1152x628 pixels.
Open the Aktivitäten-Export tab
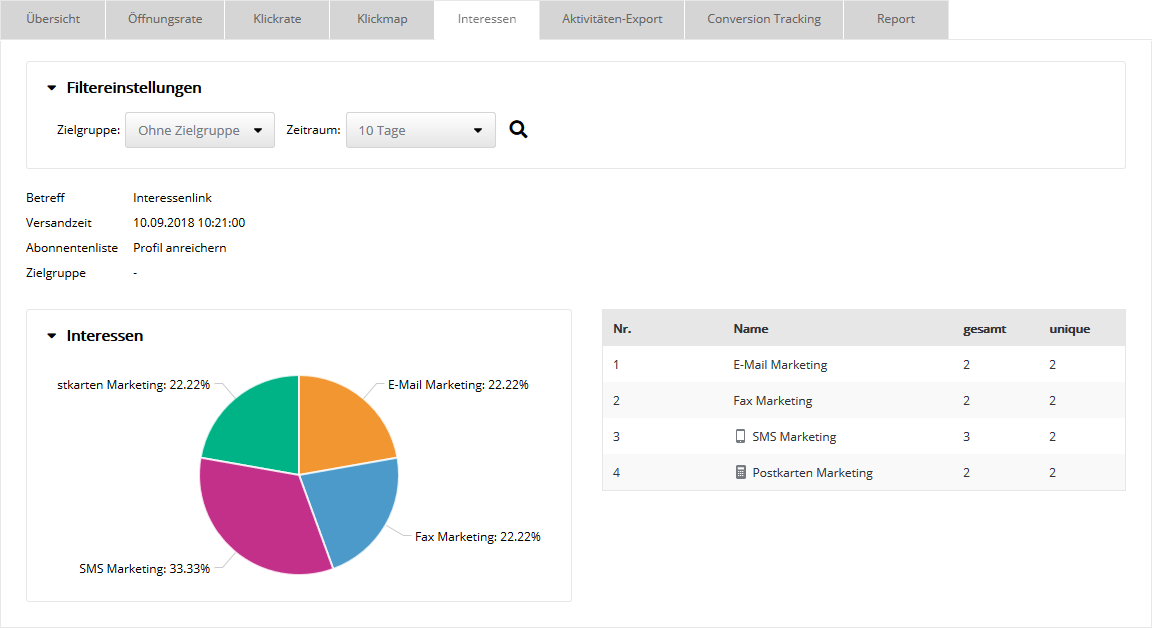612,20
